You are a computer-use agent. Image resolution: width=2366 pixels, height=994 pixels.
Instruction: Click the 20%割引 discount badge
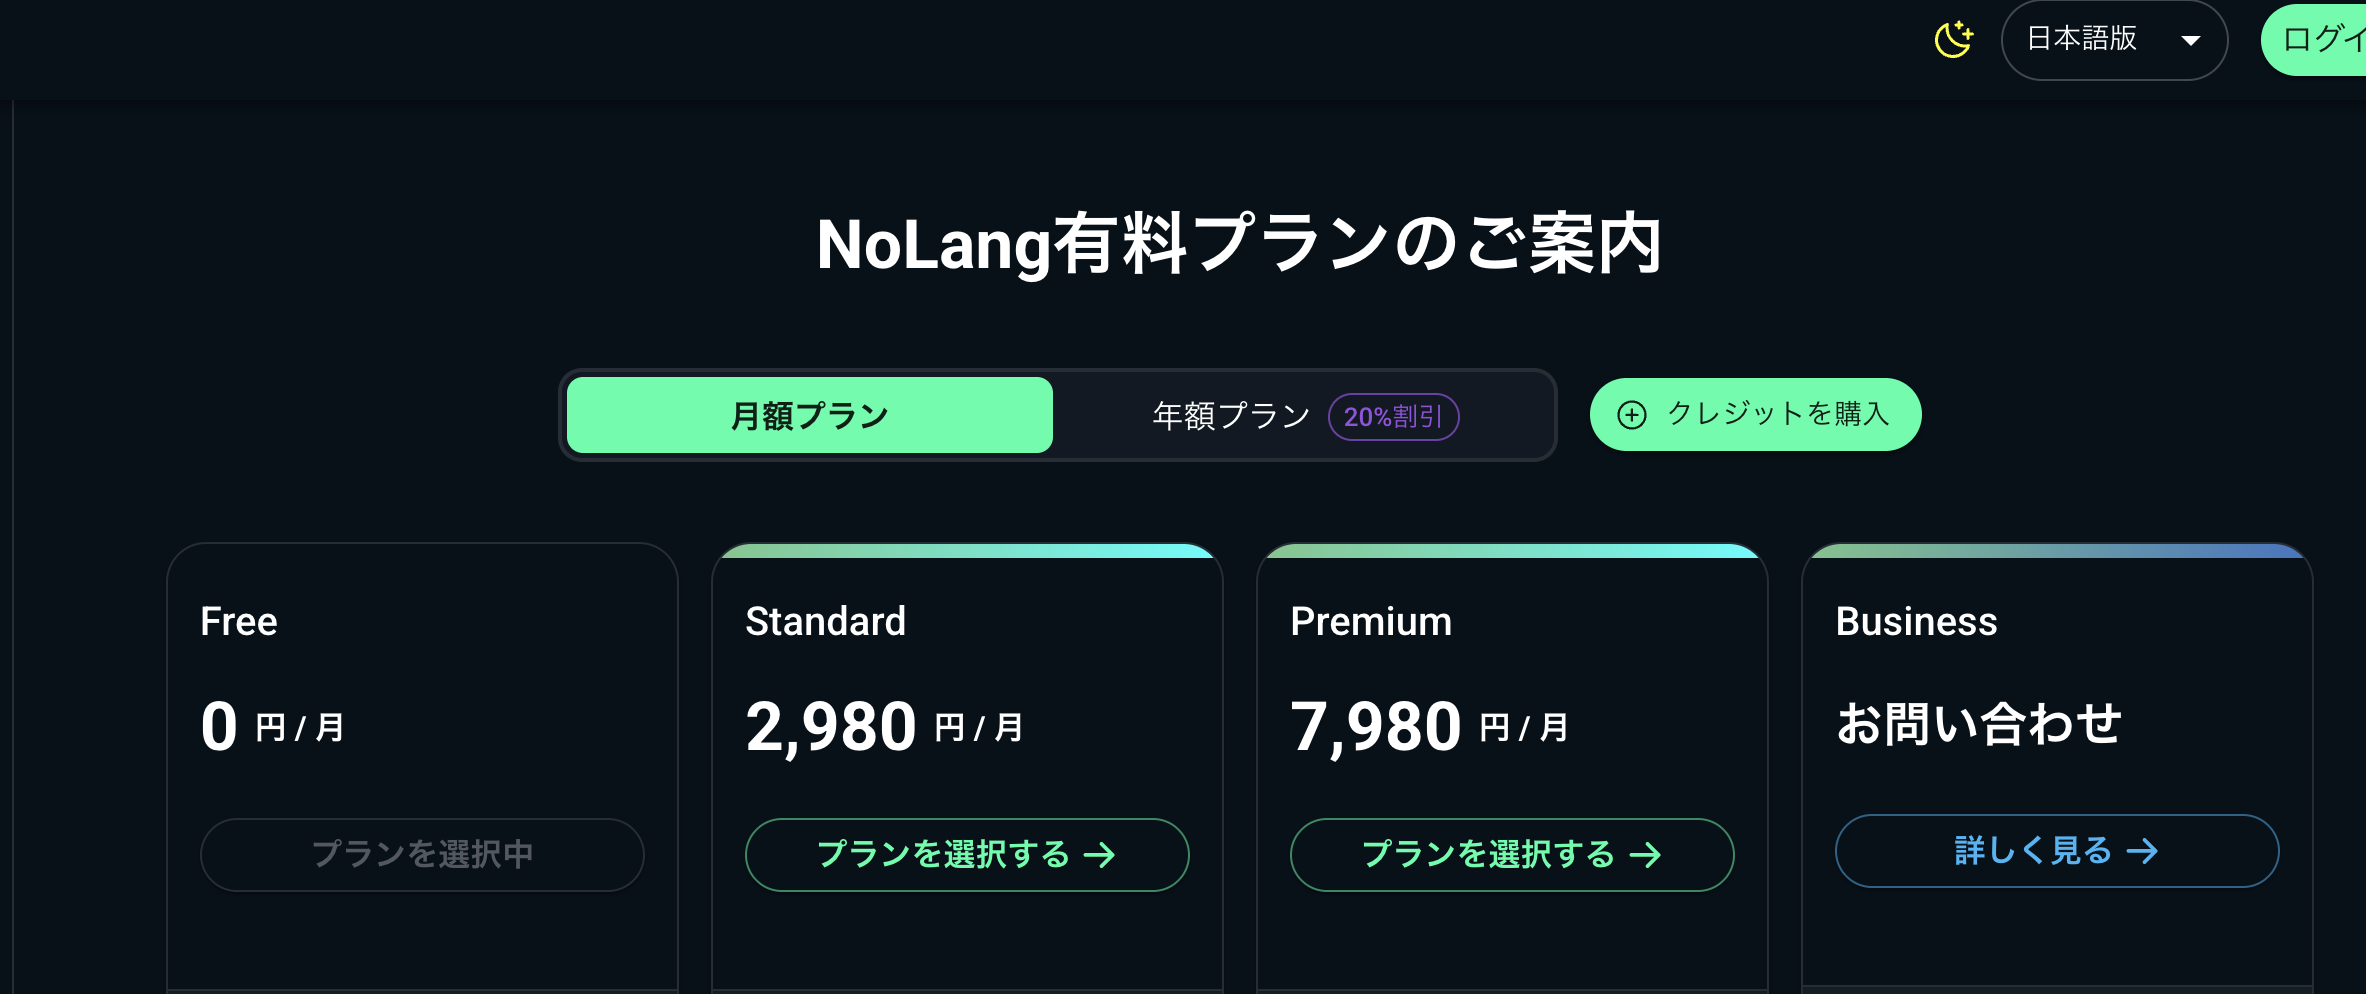tap(1393, 417)
